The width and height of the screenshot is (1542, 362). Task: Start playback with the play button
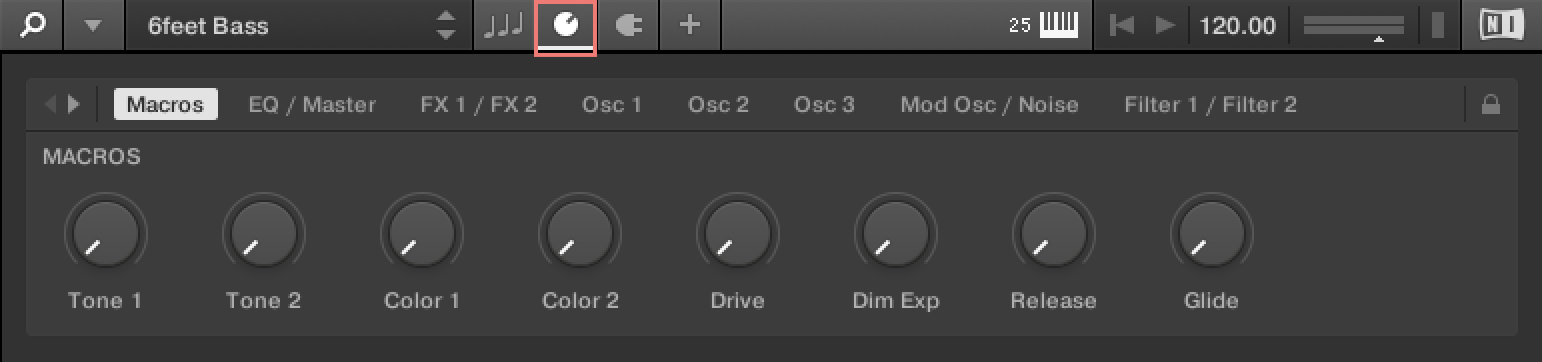point(1165,25)
